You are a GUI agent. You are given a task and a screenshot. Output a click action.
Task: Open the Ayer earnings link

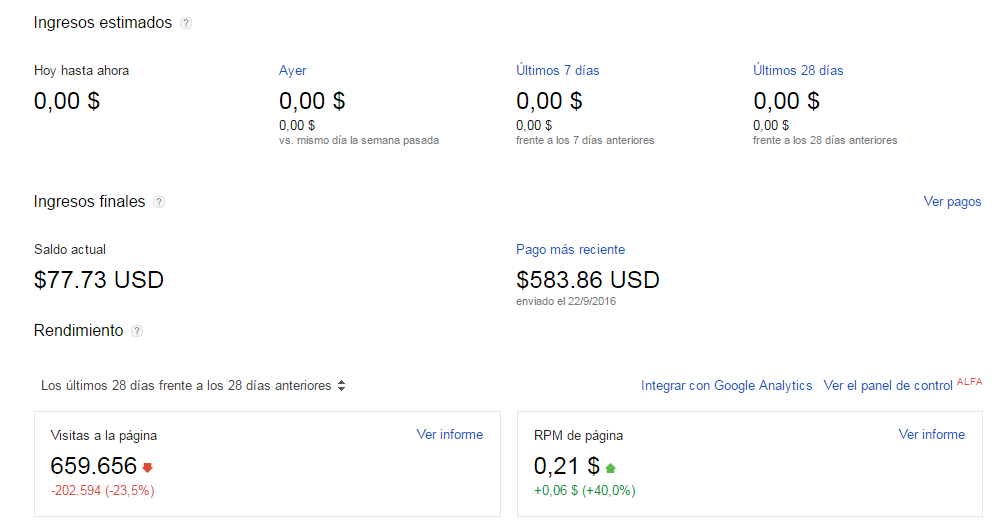pos(292,71)
